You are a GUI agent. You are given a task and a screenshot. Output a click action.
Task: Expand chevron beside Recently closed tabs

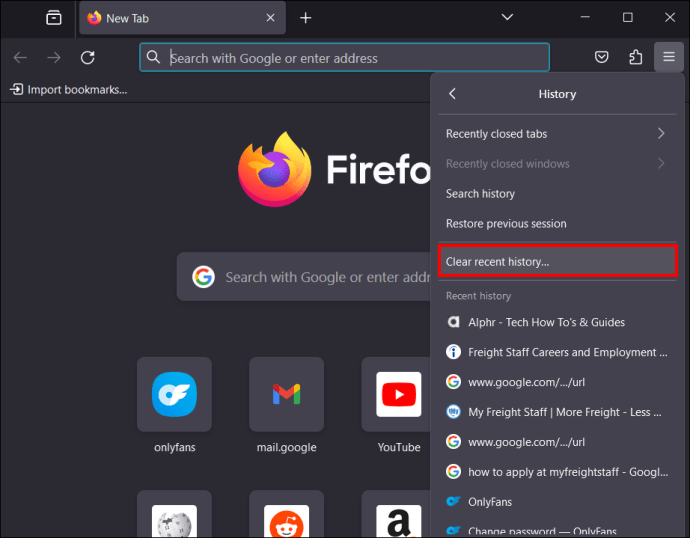click(661, 134)
